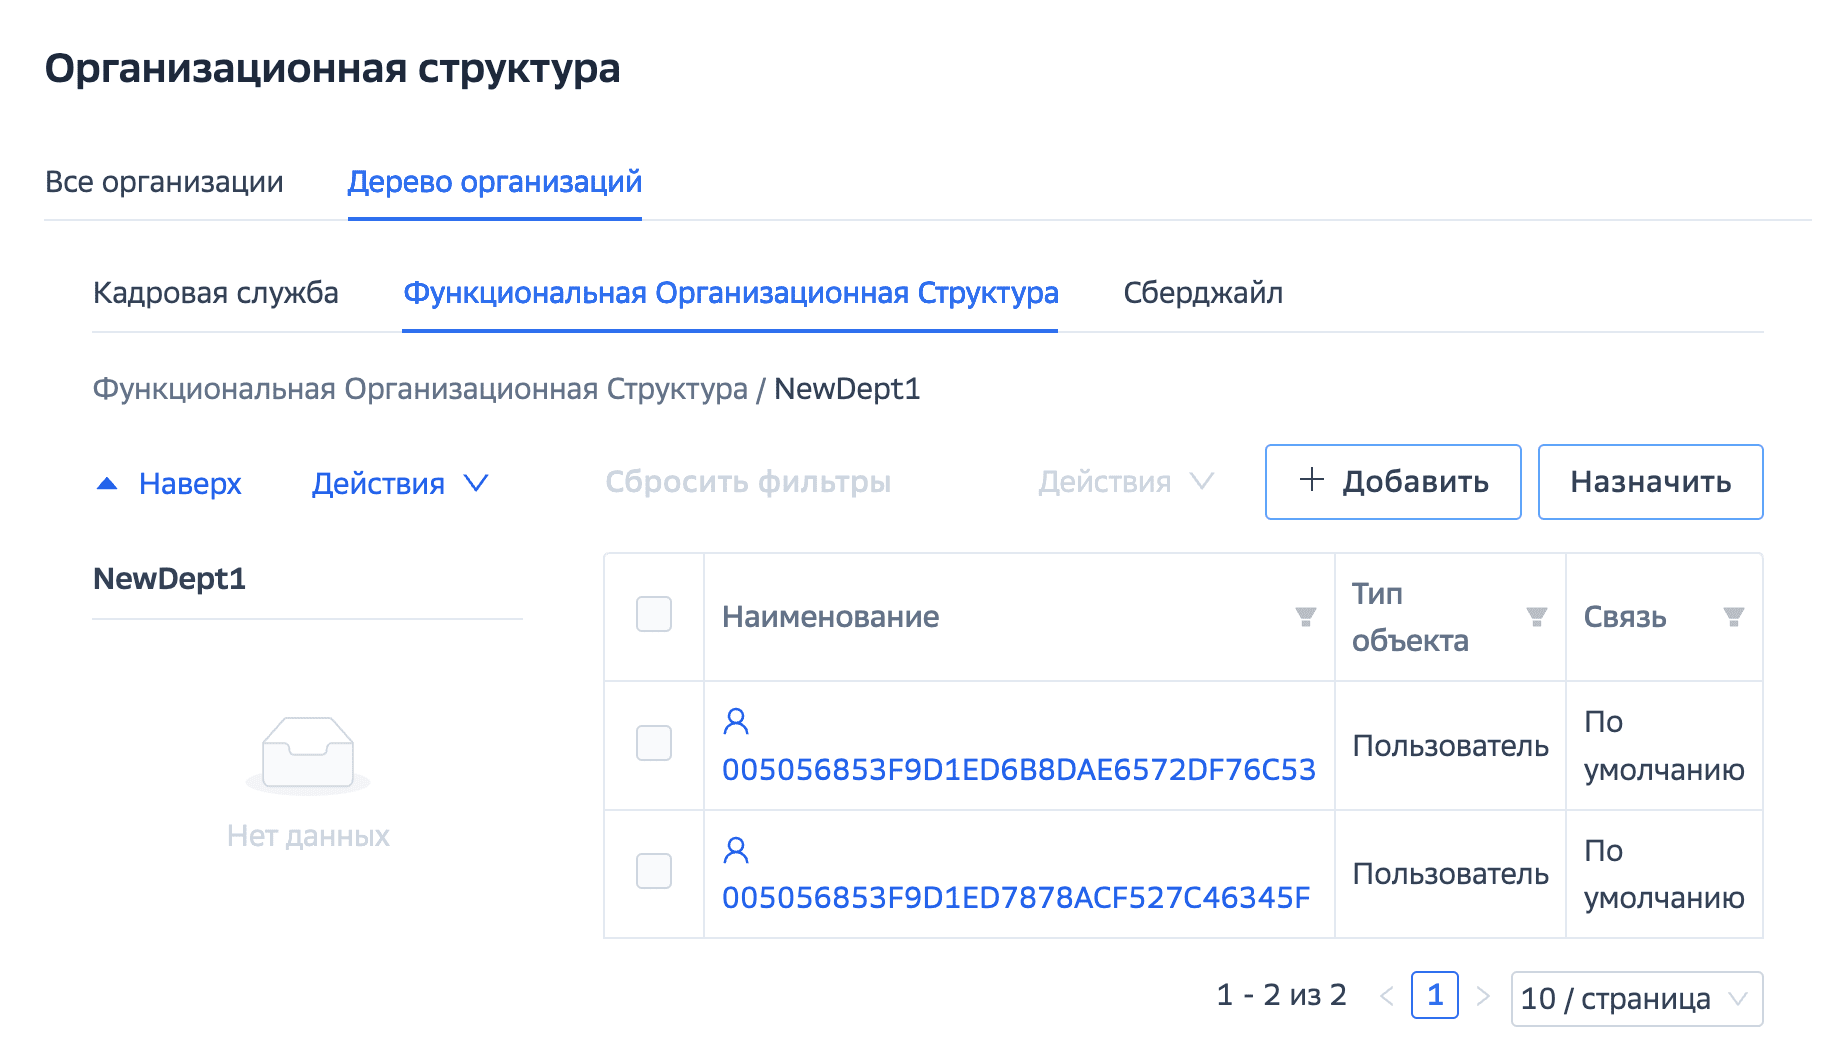This screenshot has width=1834, height=1062.
Task: Click the next page arrow
Action: coord(1483,996)
